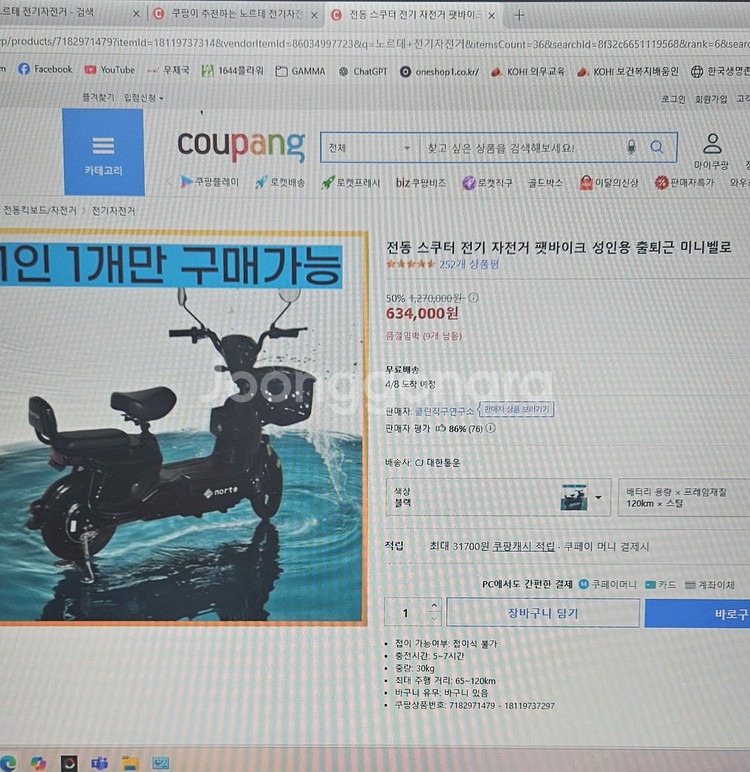This screenshot has width=750, height=772.
Task: Open File Explorer in the taskbar
Action: coord(130,763)
